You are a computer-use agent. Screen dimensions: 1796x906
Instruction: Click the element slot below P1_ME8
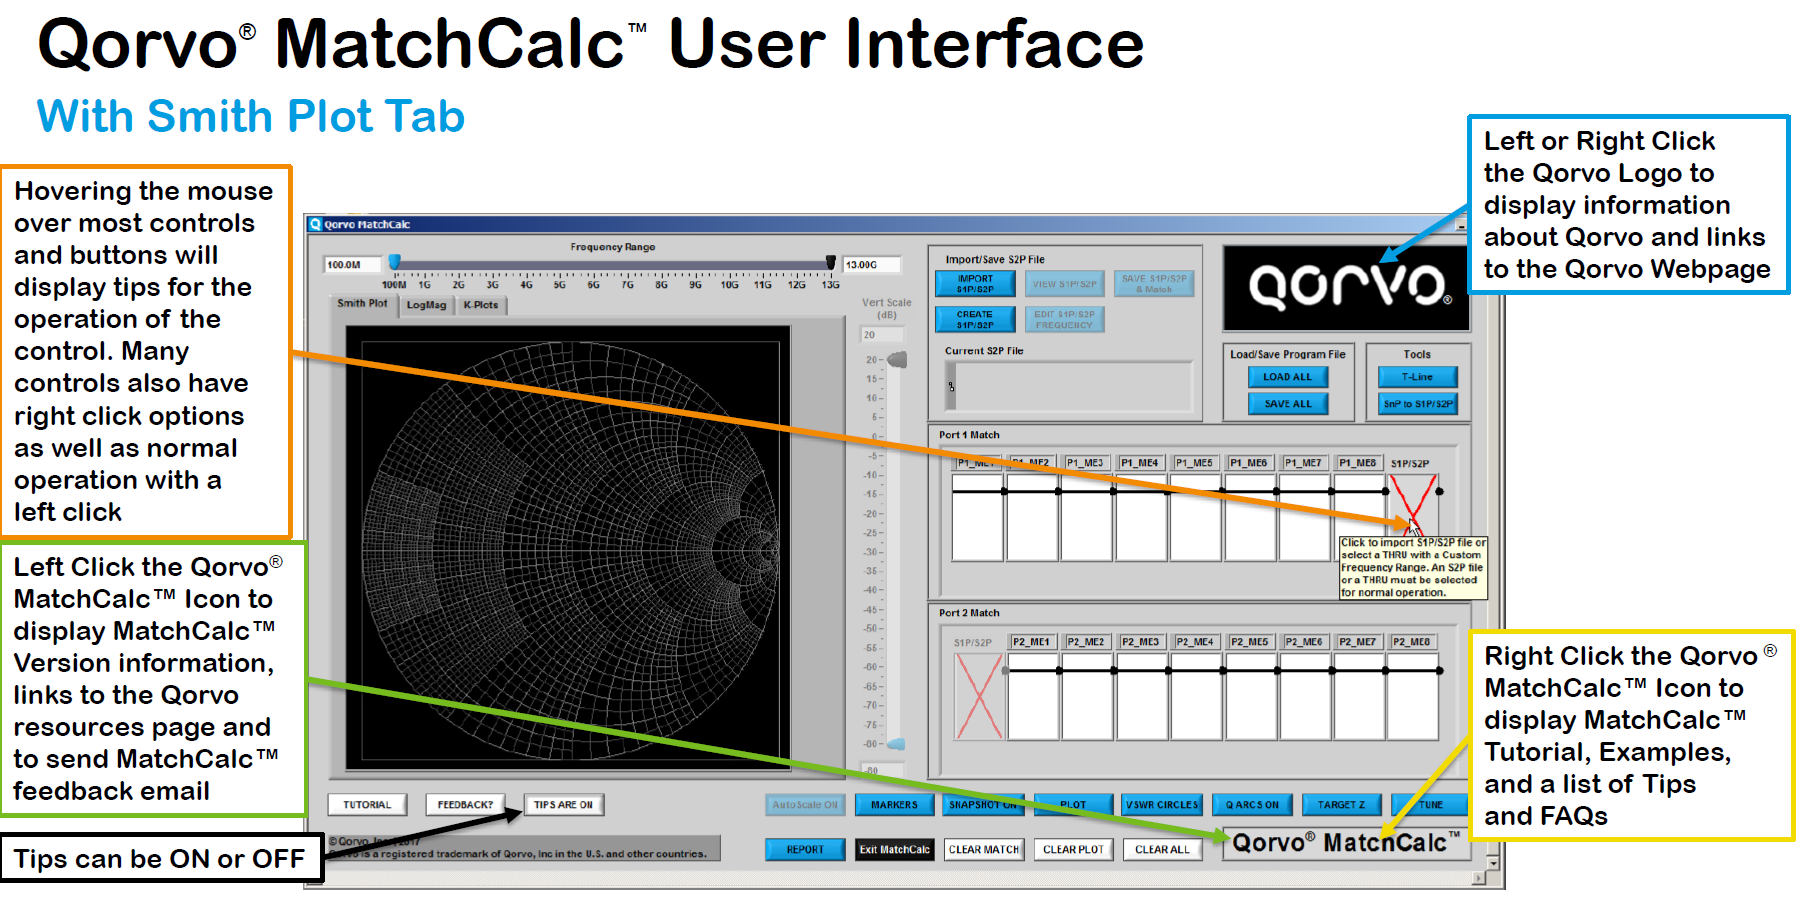pos(1359,517)
